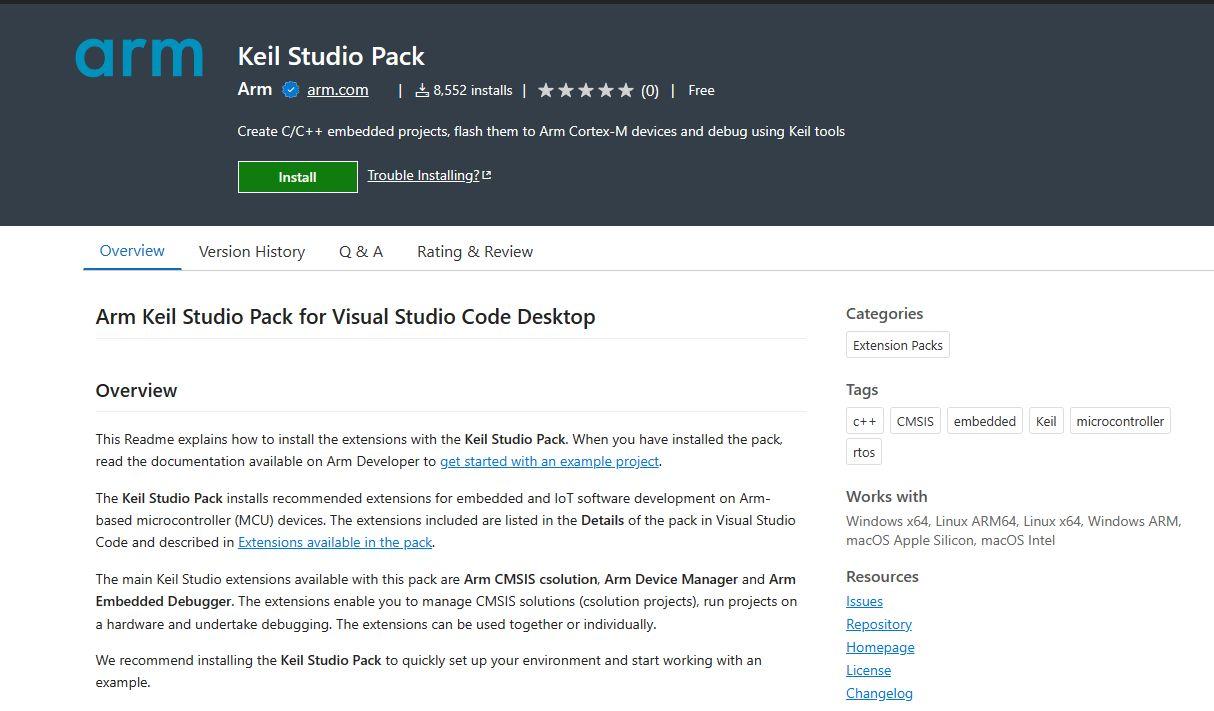Image resolution: width=1214 pixels, height=711 pixels.
Task: Click the Arm logo in the header
Action: tap(138, 57)
